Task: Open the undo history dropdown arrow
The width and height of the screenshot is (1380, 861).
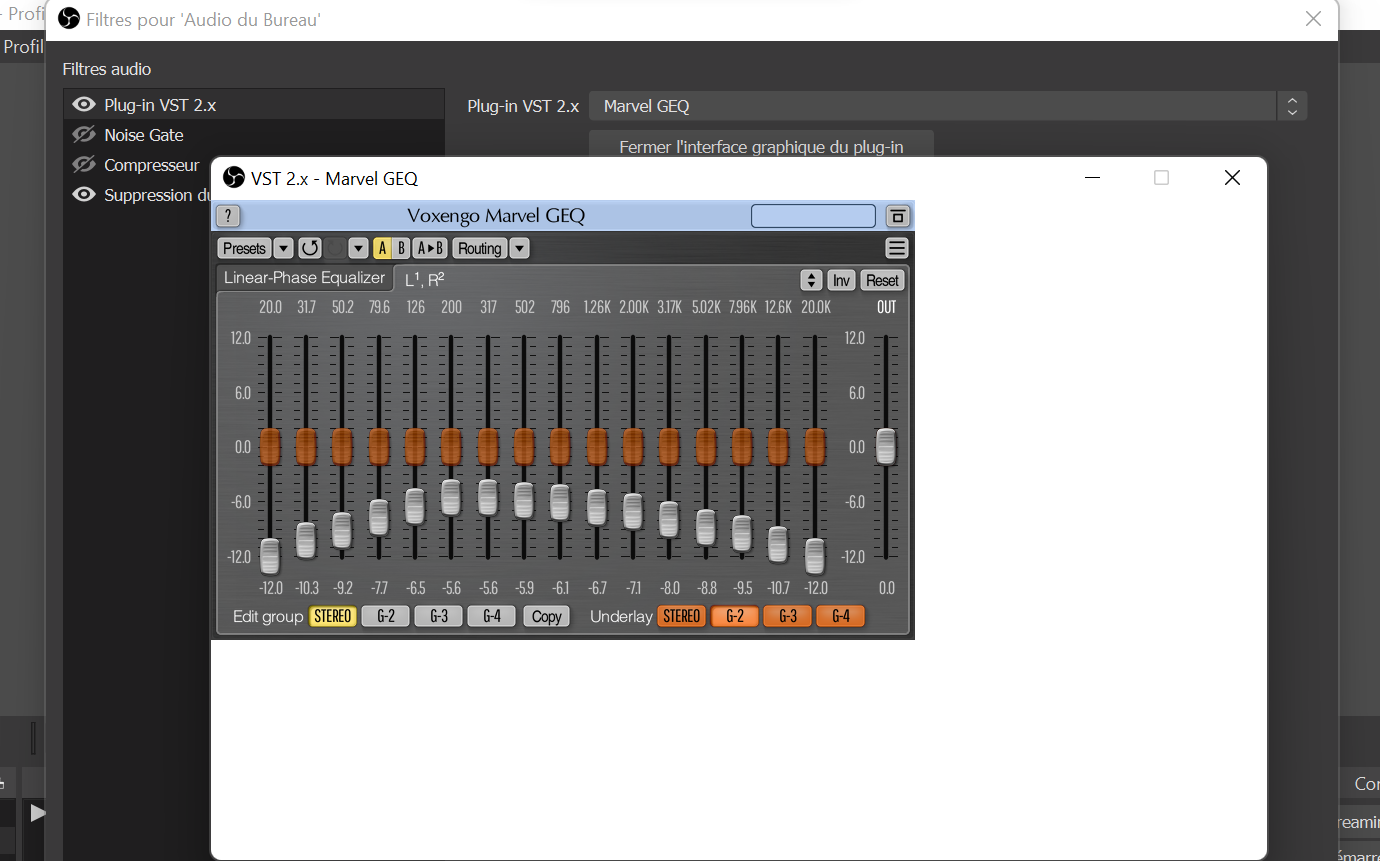Action: tap(358, 248)
